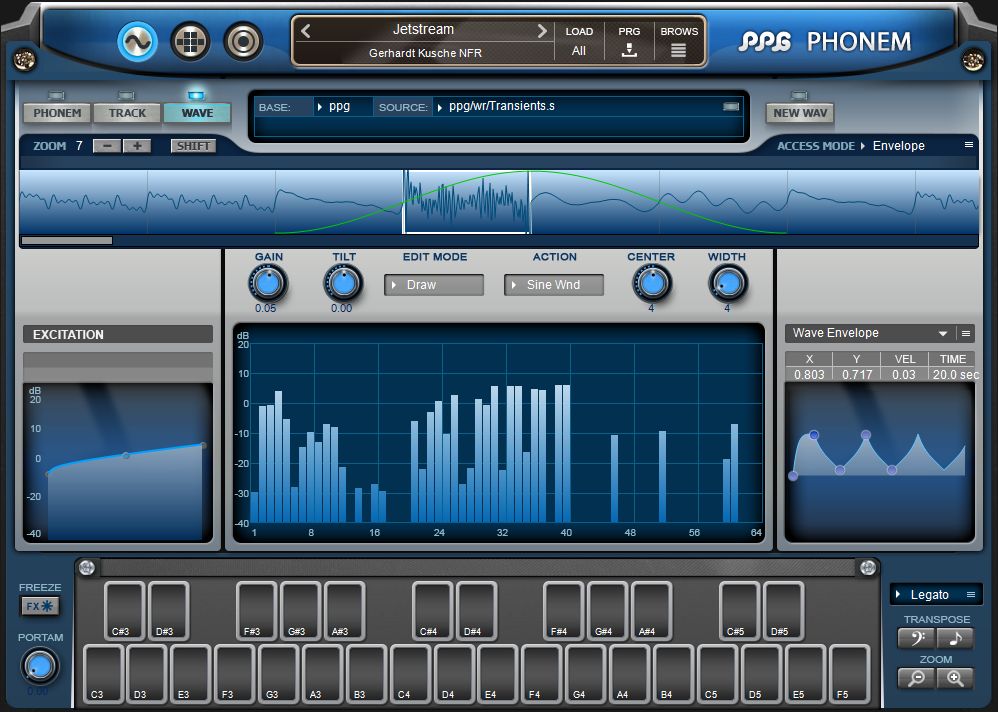Click the CENTER knob
Screen dimensions: 998x712
click(652, 284)
